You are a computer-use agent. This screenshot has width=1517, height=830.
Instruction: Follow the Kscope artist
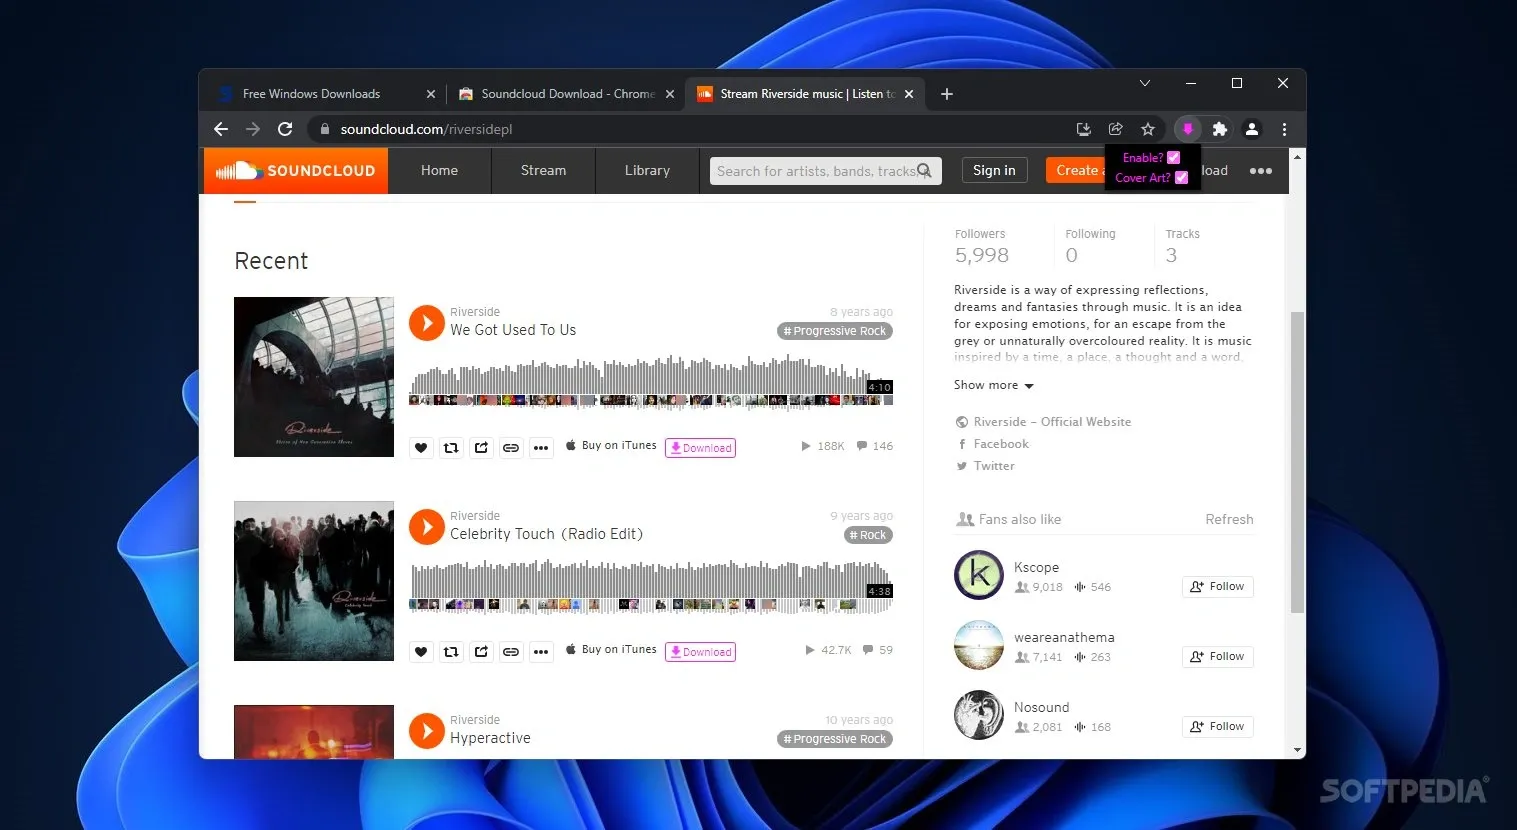tap(1217, 587)
